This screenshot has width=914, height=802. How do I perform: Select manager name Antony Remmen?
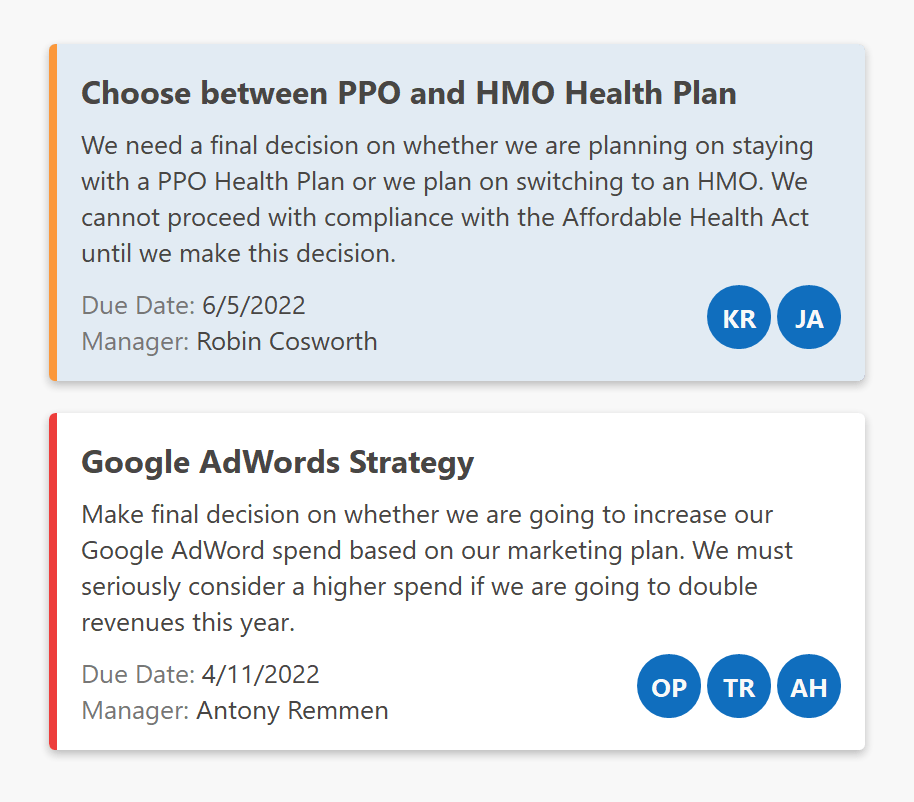pyautogui.click(x=292, y=710)
